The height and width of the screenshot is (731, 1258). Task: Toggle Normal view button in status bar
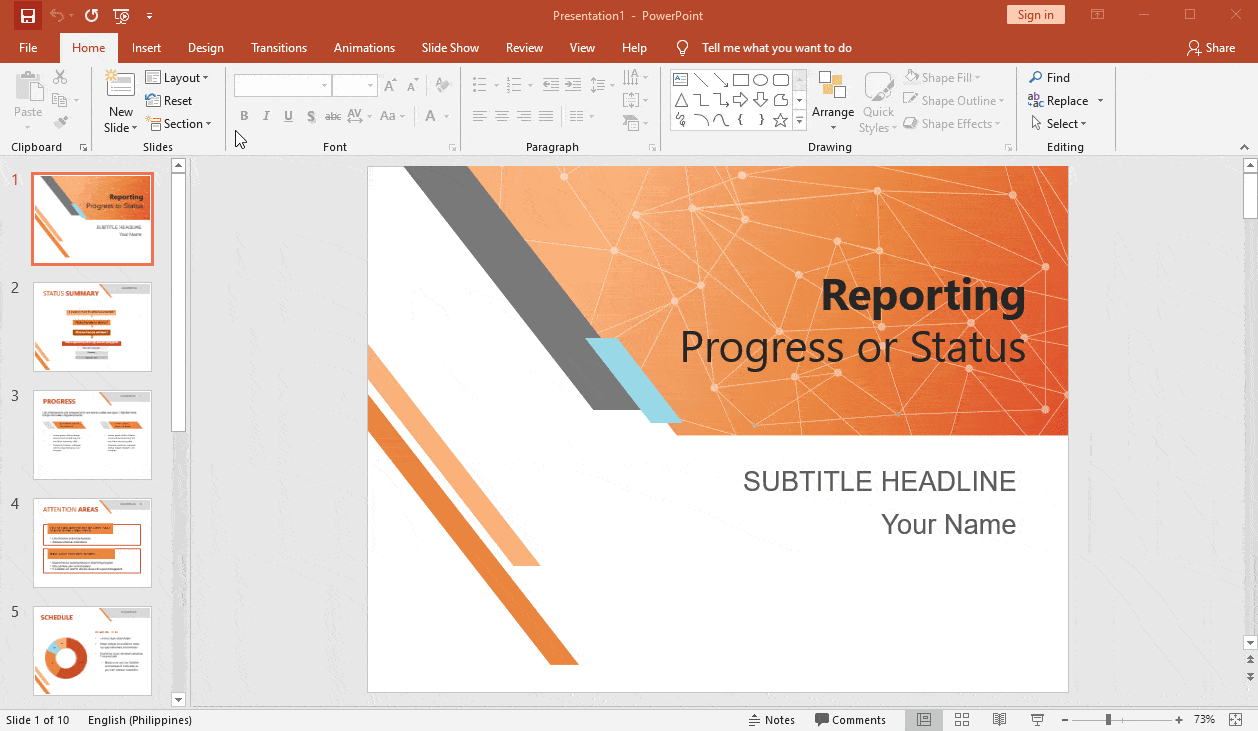click(923, 720)
